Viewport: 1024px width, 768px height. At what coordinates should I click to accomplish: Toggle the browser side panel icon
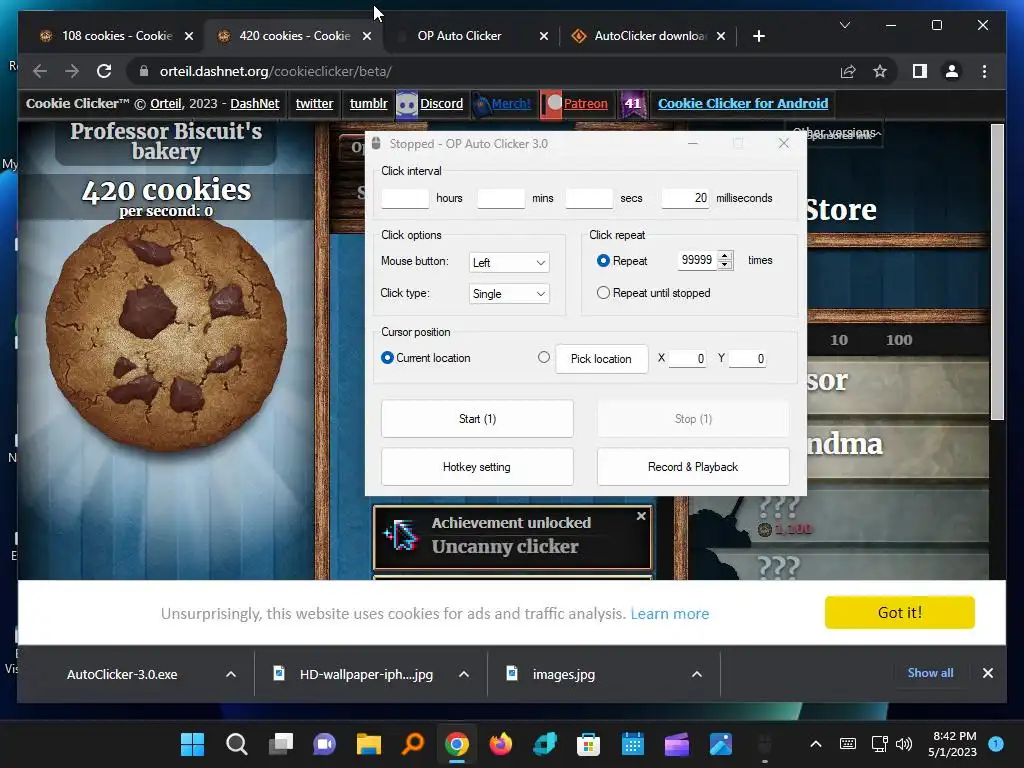point(920,71)
